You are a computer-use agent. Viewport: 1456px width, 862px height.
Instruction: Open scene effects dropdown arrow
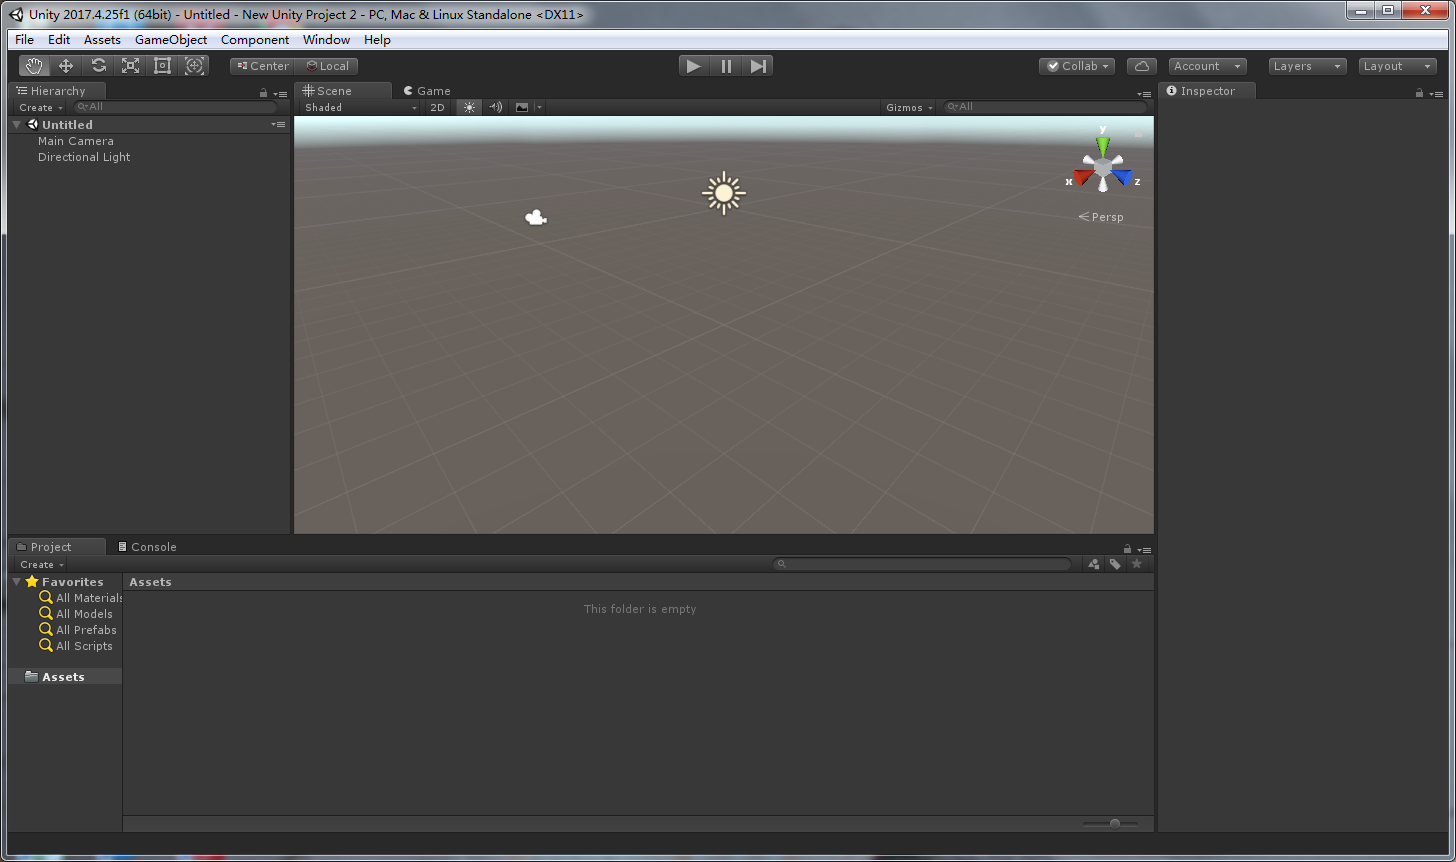coord(539,107)
